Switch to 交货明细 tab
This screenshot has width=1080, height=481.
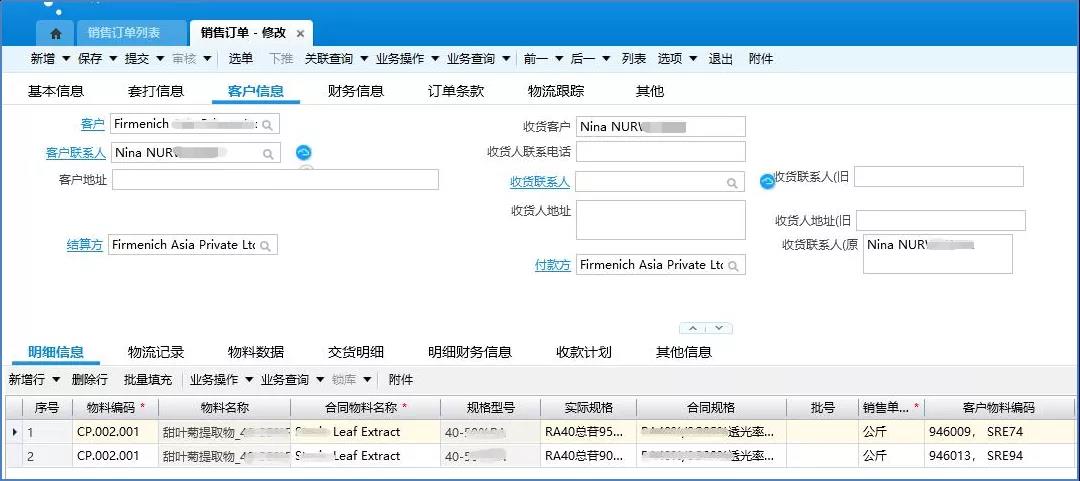click(x=355, y=352)
